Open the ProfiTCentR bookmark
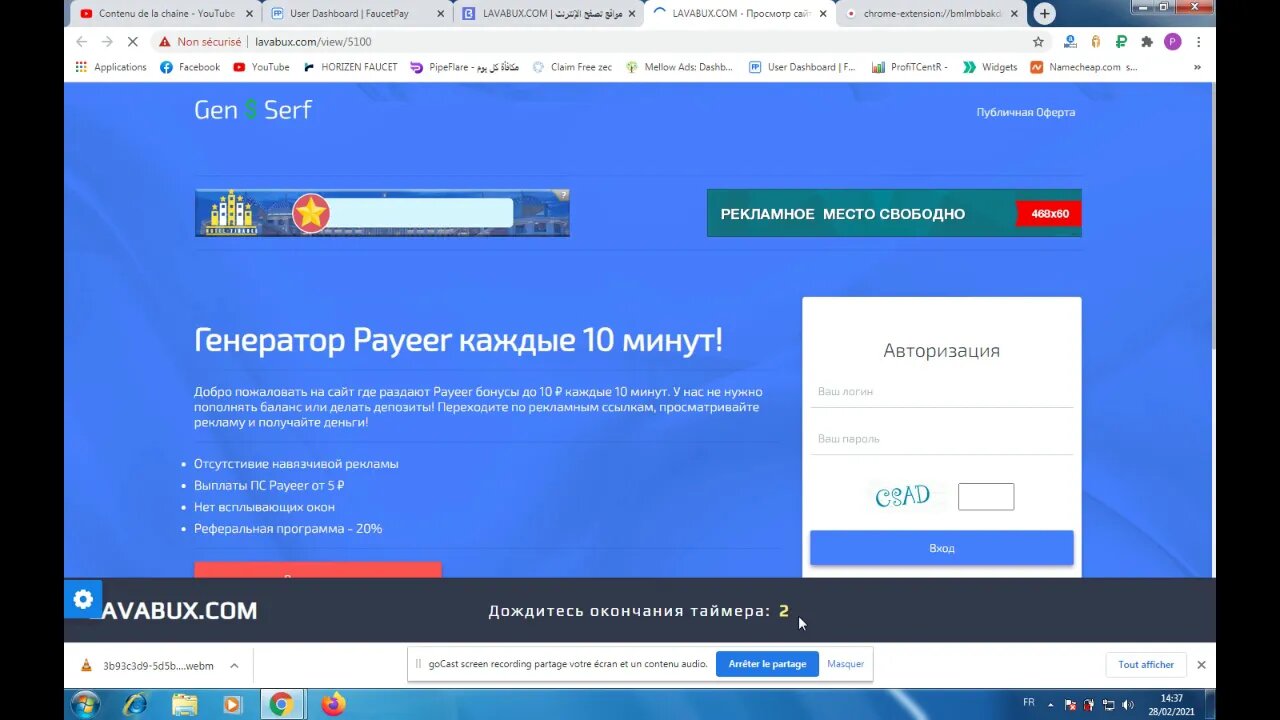Viewport: 1280px width, 720px height. (x=909, y=67)
